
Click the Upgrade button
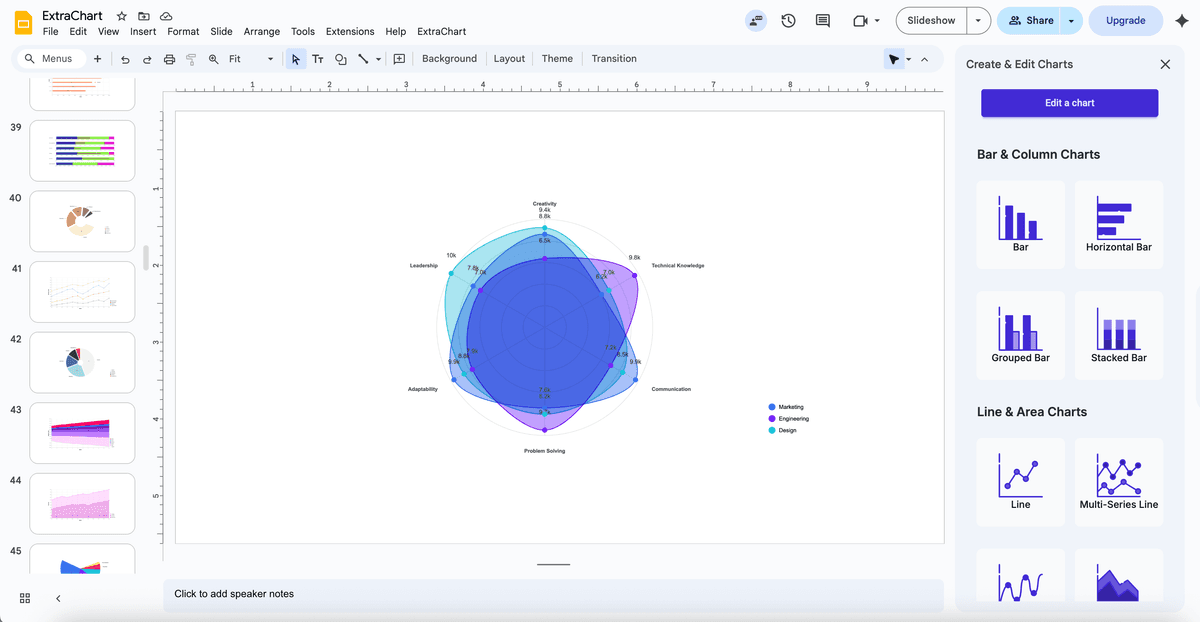tap(1125, 20)
